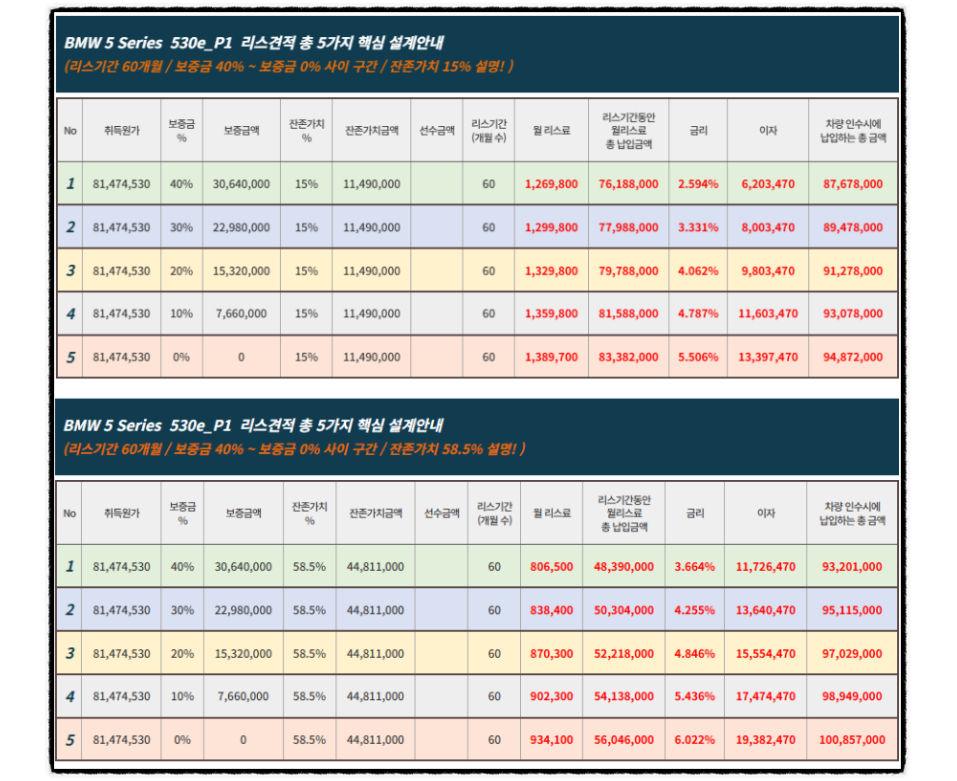Select monthly lease fee 1,269,800
The image size is (957, 781).
tap(551, 184)
